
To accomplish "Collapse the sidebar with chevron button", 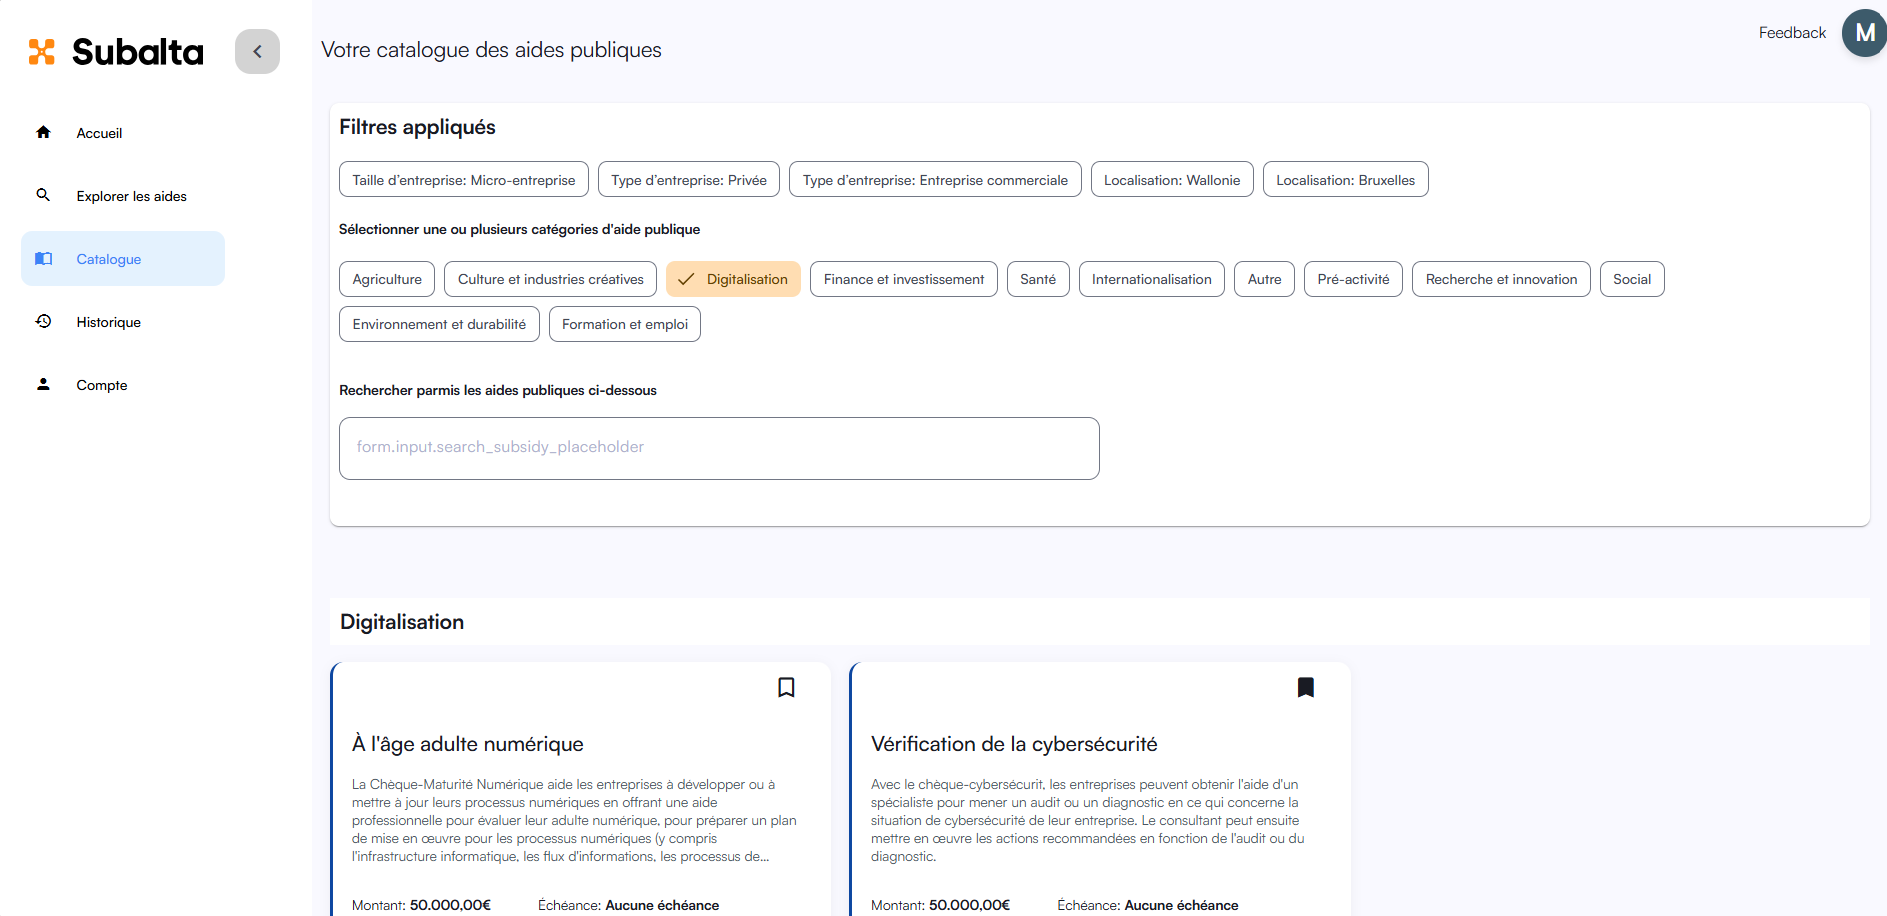I will [x=257, y=51].
